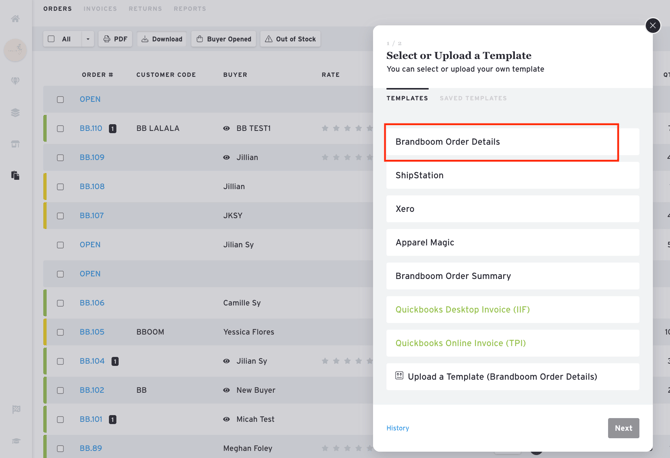Viewport: 670px width, 458px height.
Task: Toggle the All select checkbox
Action: pos(52,39)
